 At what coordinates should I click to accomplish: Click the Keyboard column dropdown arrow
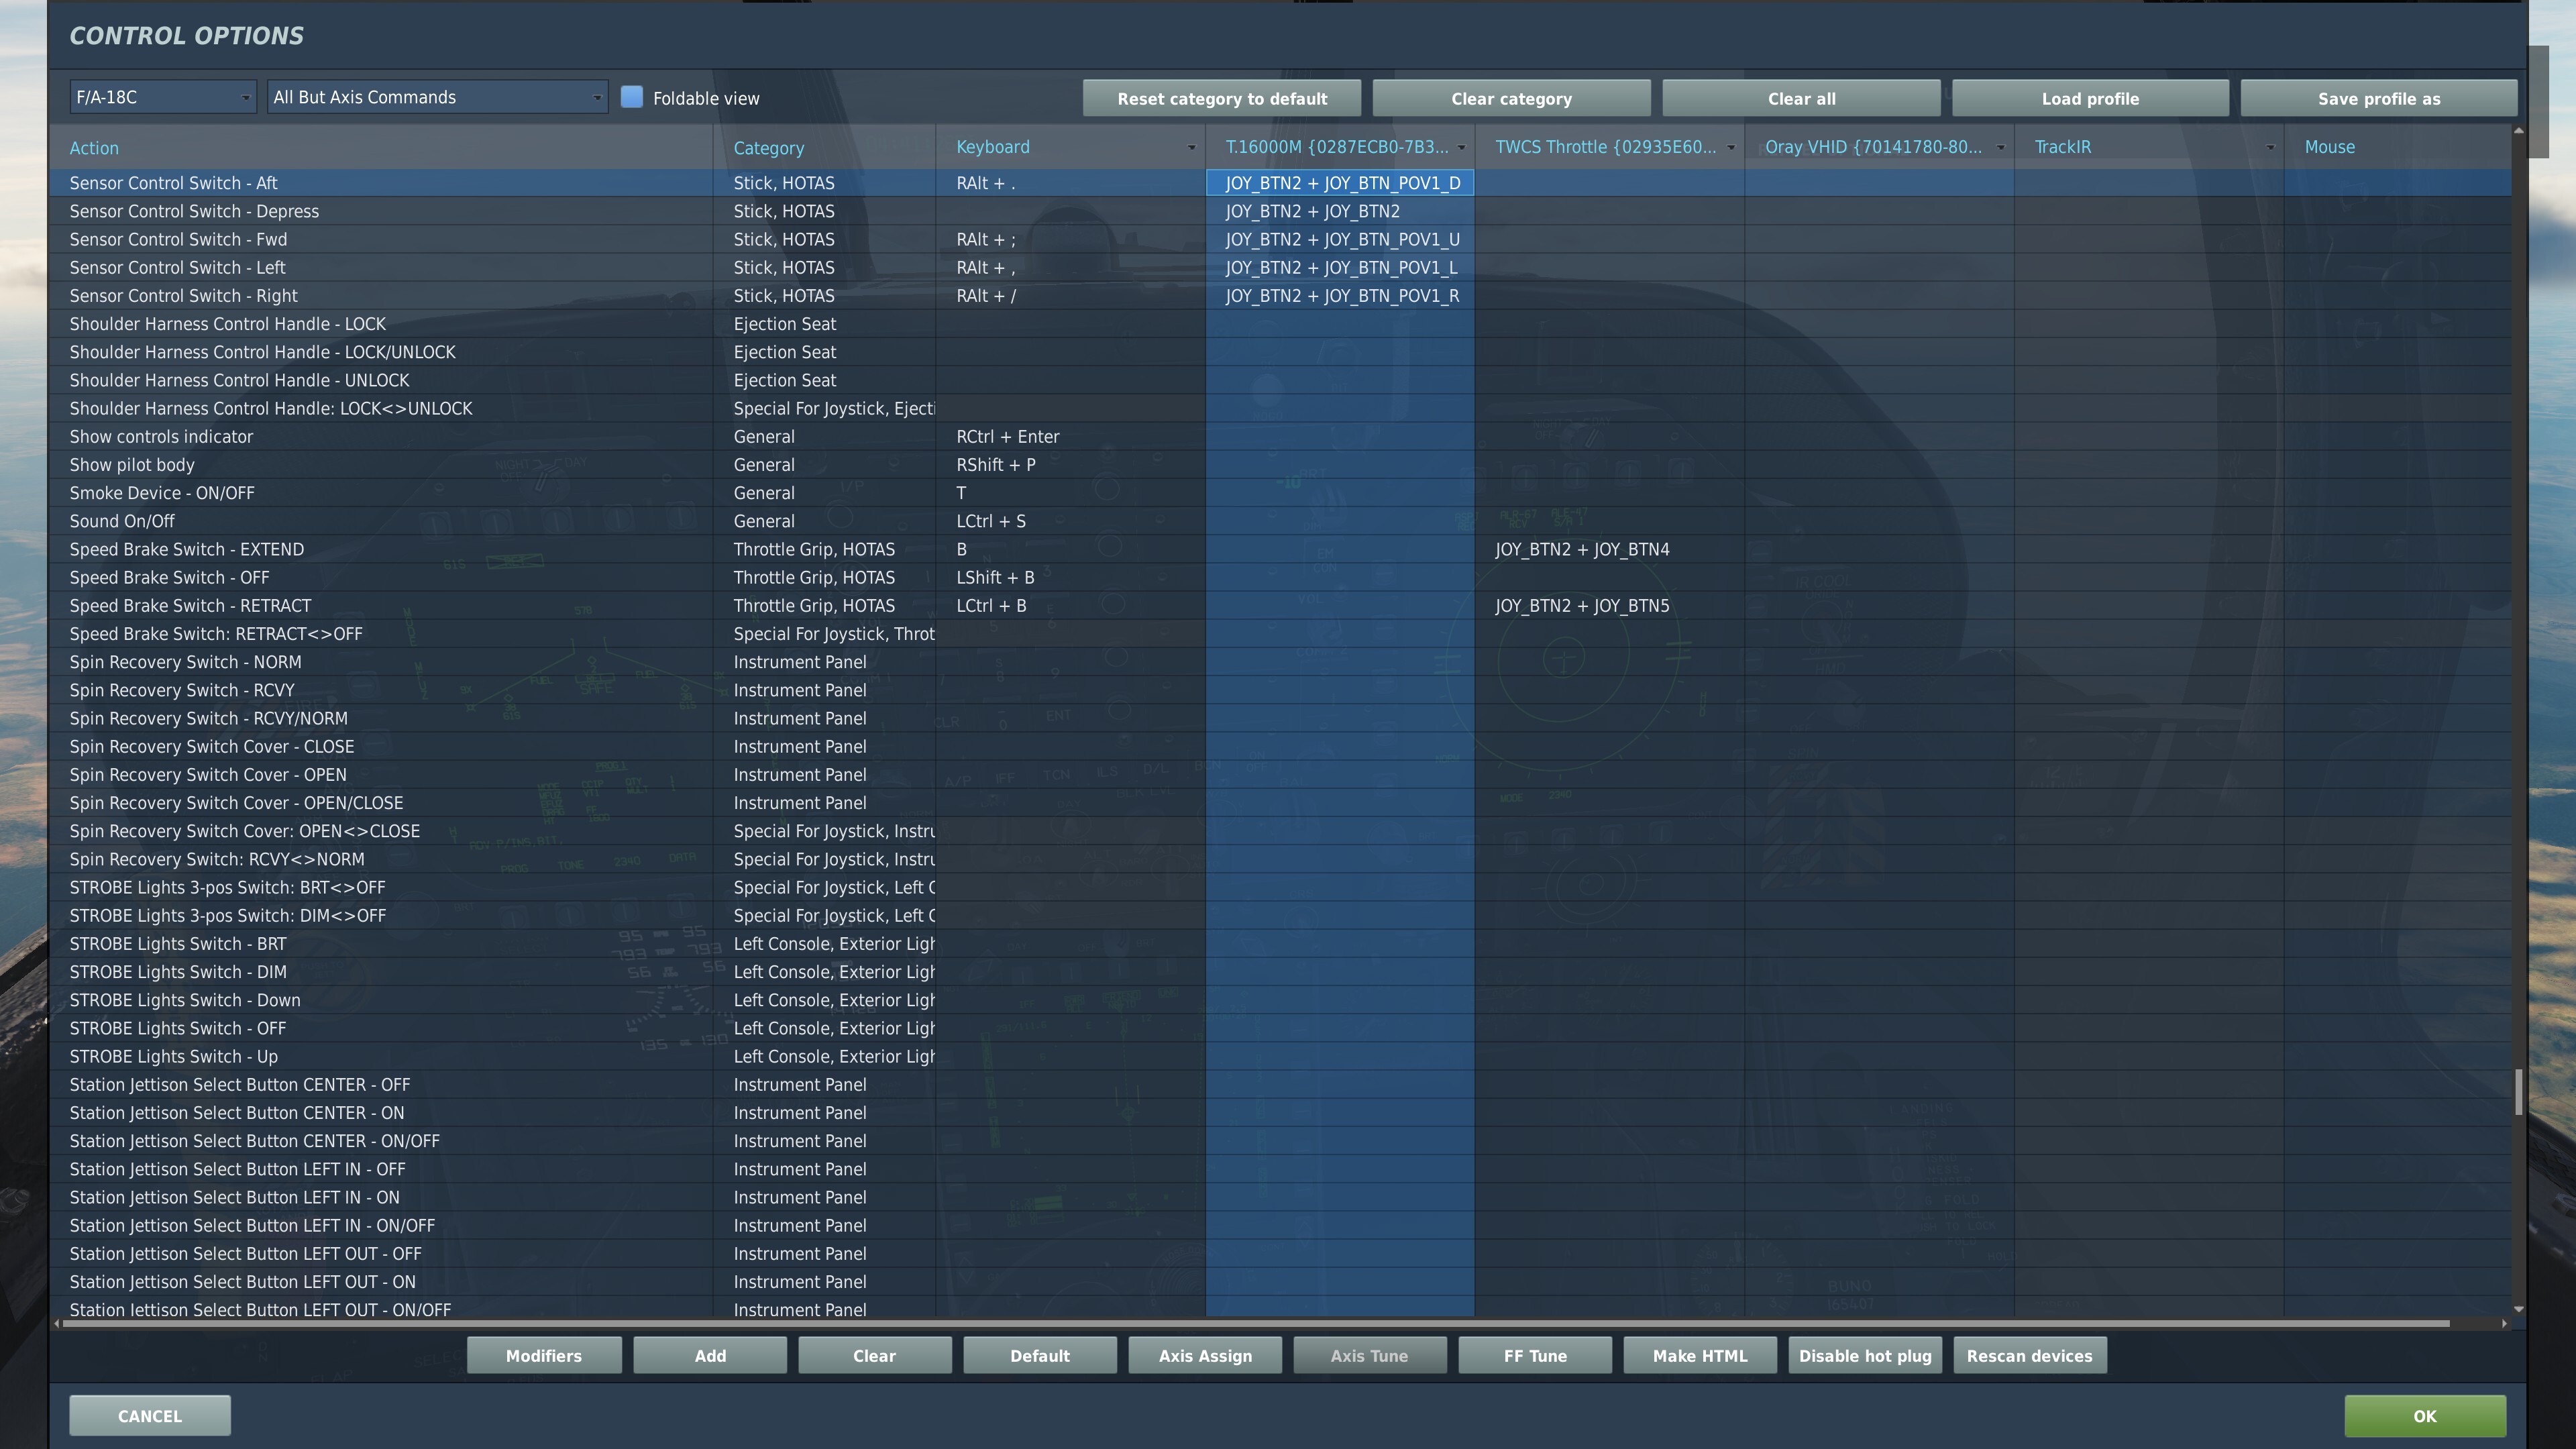point(1191,148)
